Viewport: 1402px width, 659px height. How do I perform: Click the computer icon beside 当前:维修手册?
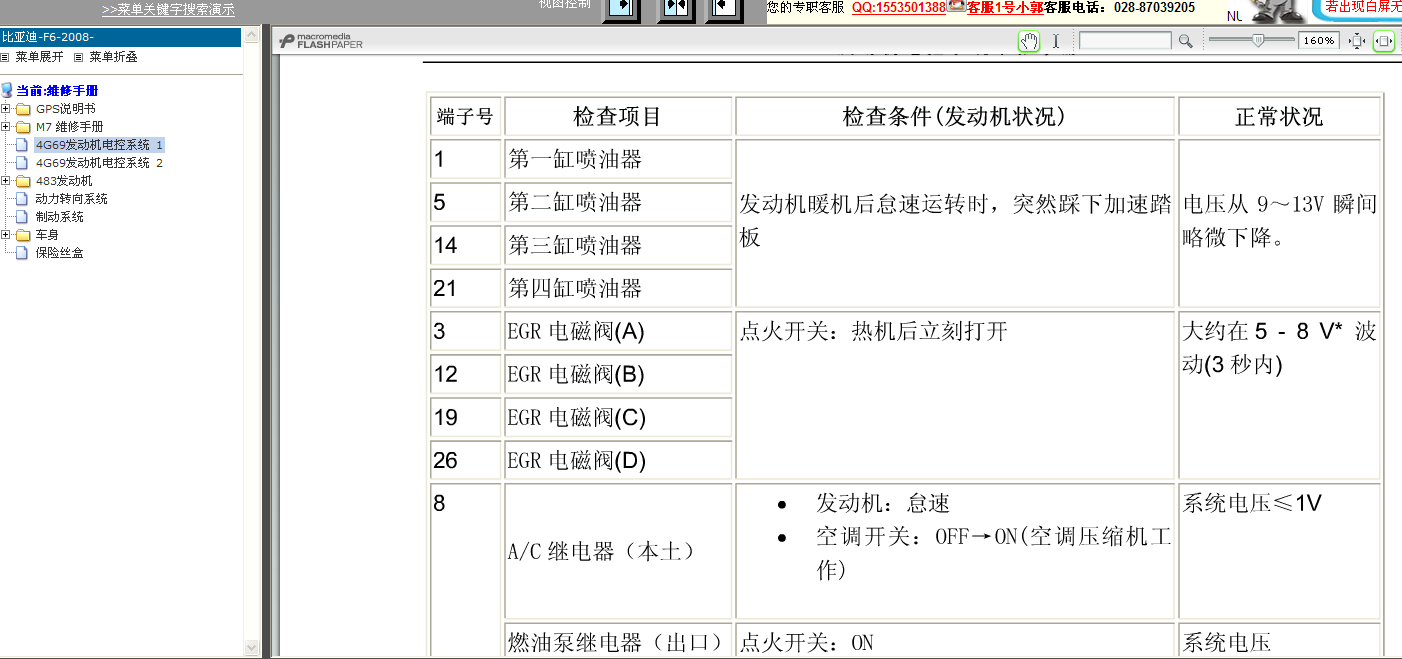[7, 90]
